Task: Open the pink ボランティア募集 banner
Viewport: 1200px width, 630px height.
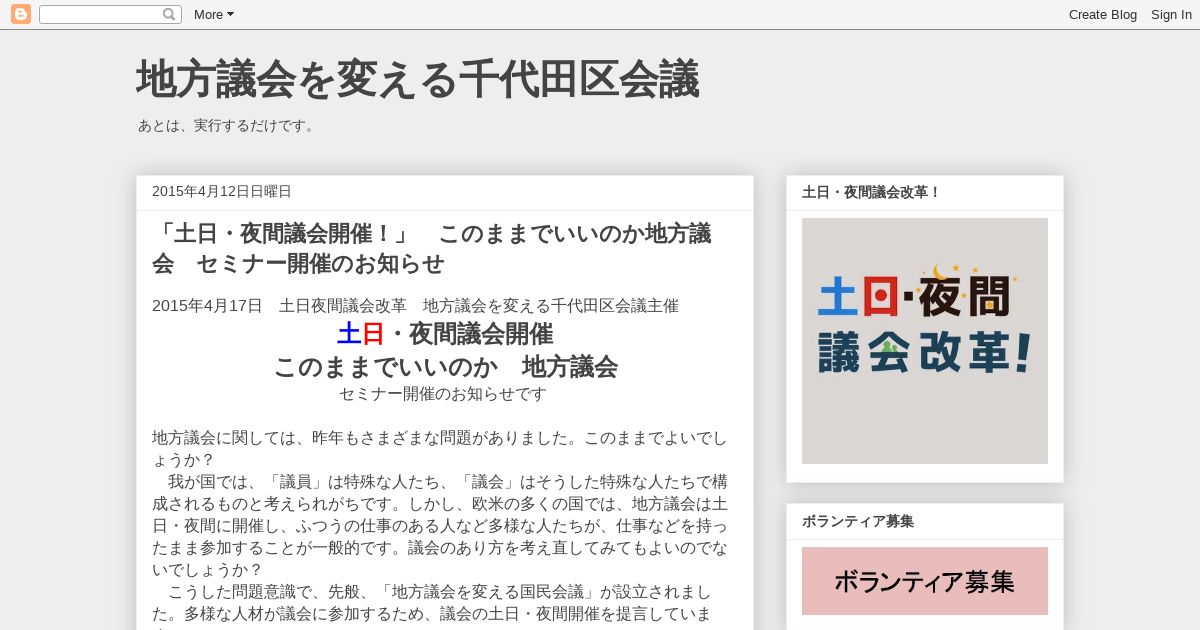Action: [925, 581]
